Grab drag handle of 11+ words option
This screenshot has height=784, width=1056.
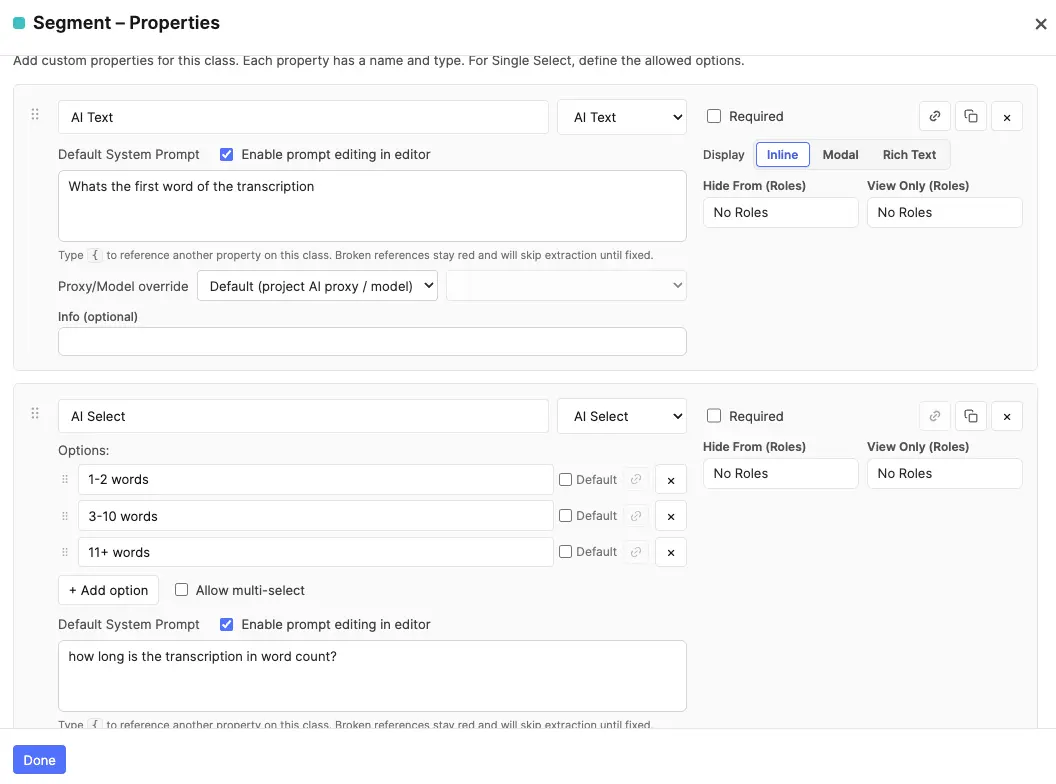65,552
